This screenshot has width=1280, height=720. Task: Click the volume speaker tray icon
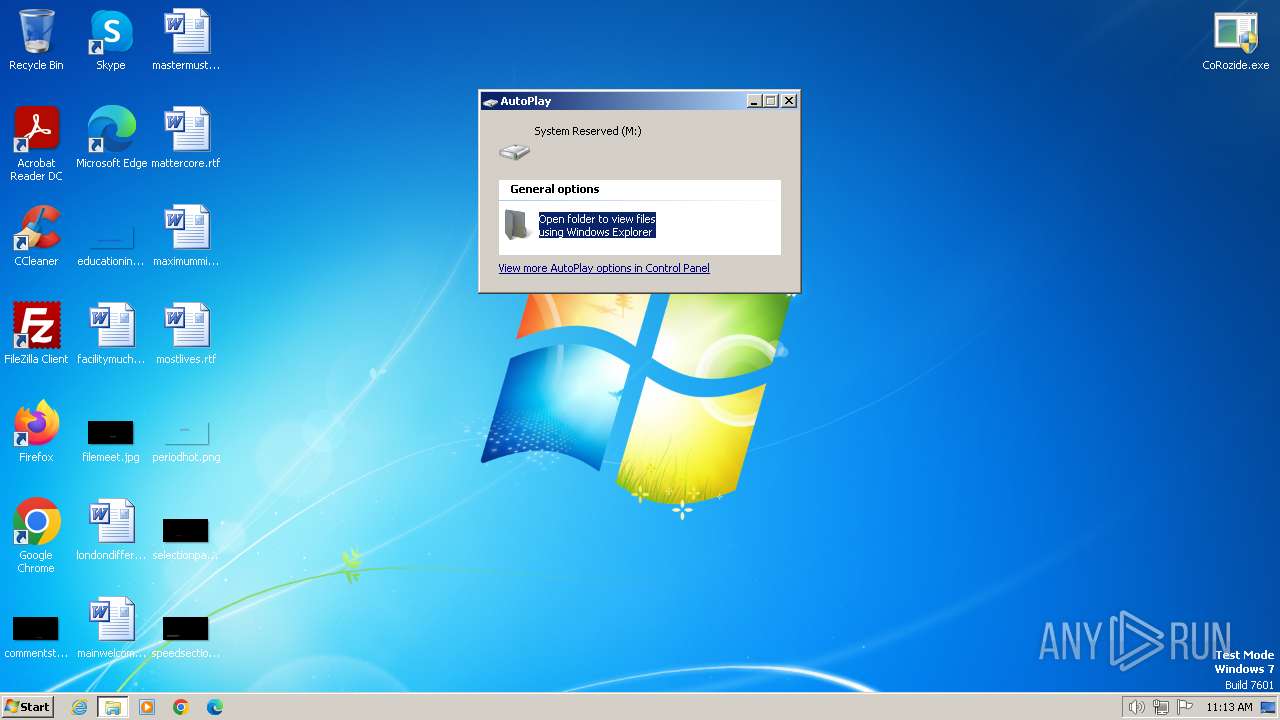pyautogui.click(x=1136, y=707)
